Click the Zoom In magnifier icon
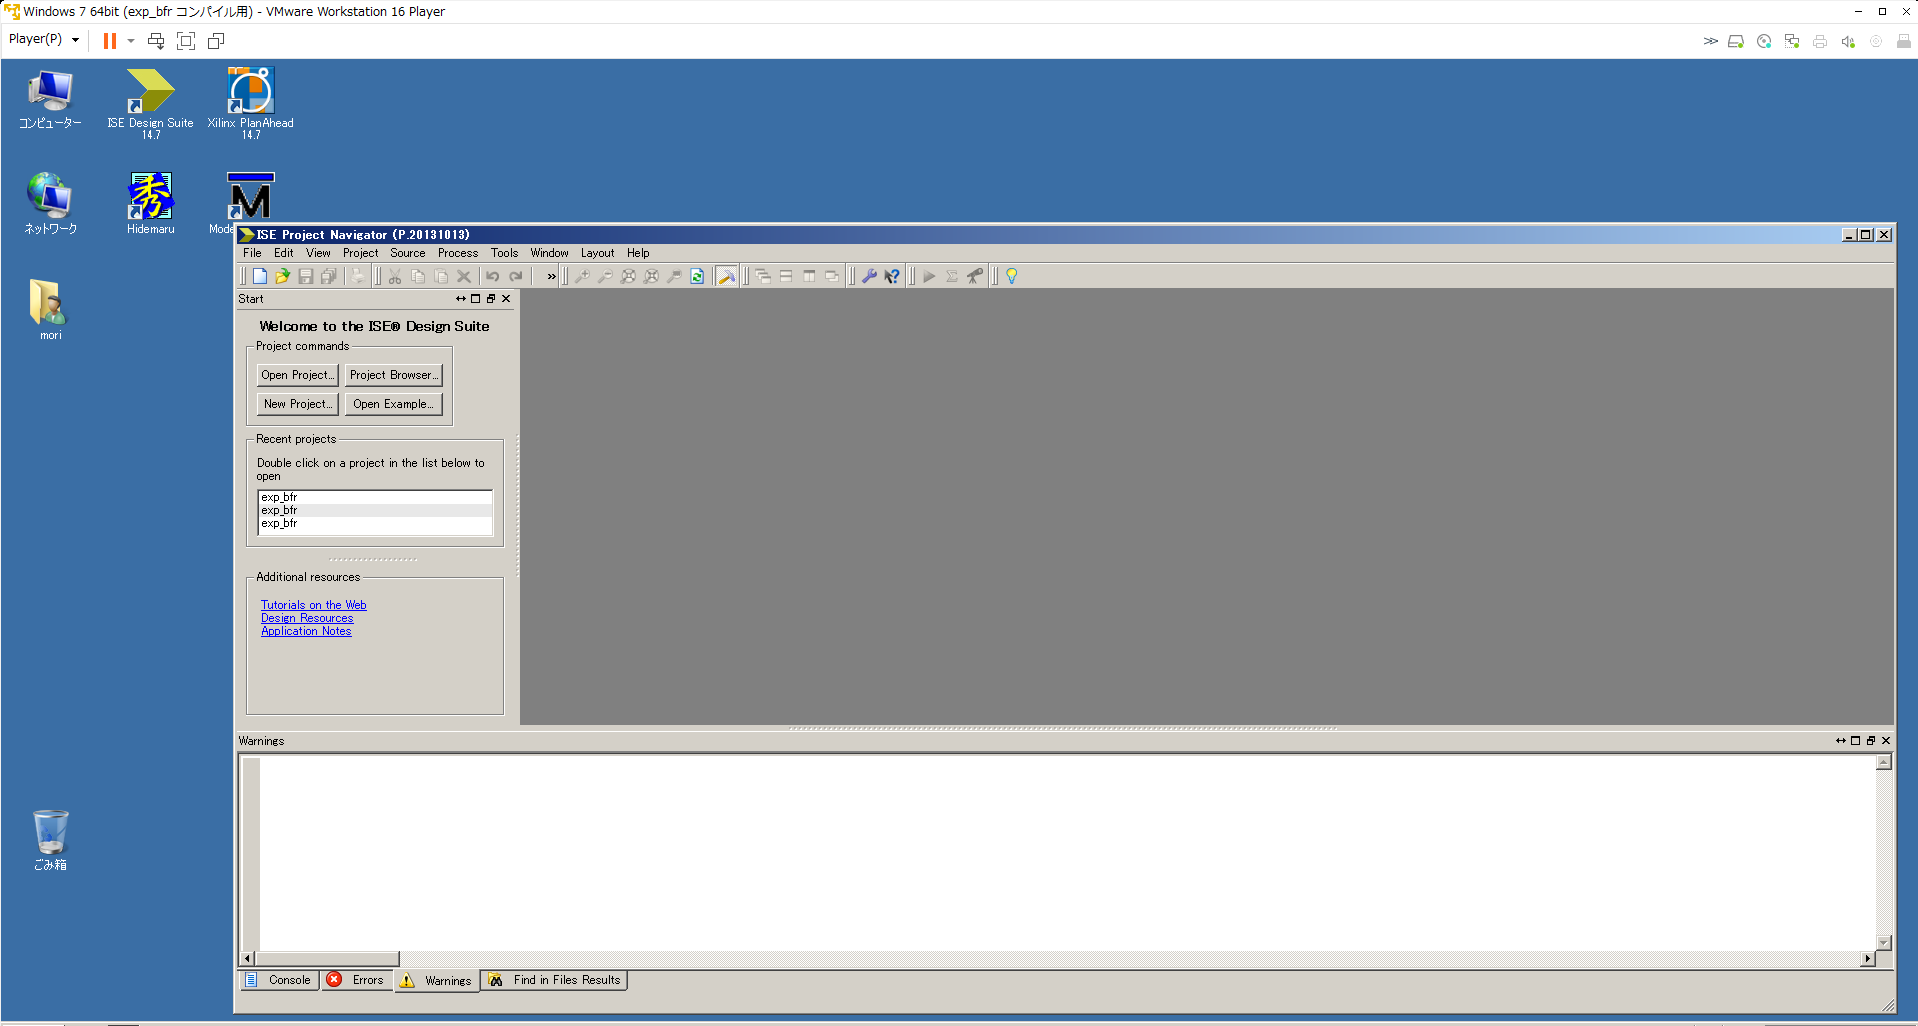This screenshot has width=1918, height=1026. [582, 276]
